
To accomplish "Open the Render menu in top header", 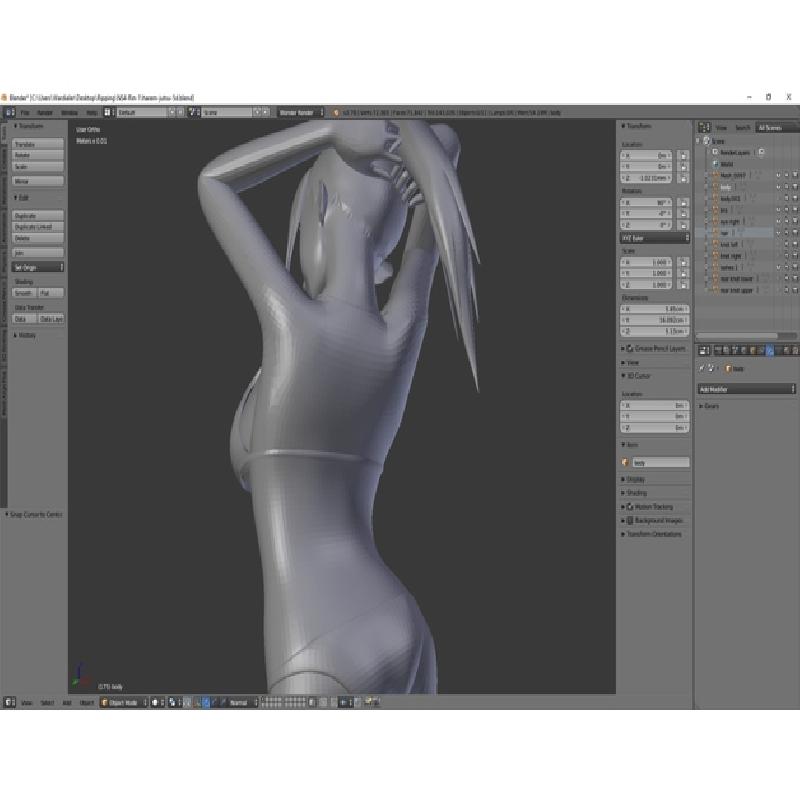I will (45, 113).
